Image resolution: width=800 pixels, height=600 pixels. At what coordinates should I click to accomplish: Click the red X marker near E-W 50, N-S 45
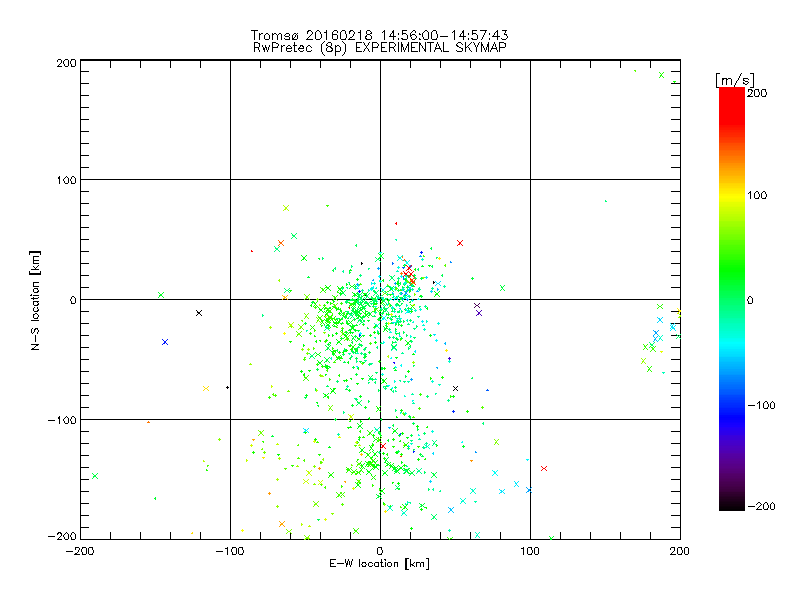pyautogui.click(x=460, y=243)
